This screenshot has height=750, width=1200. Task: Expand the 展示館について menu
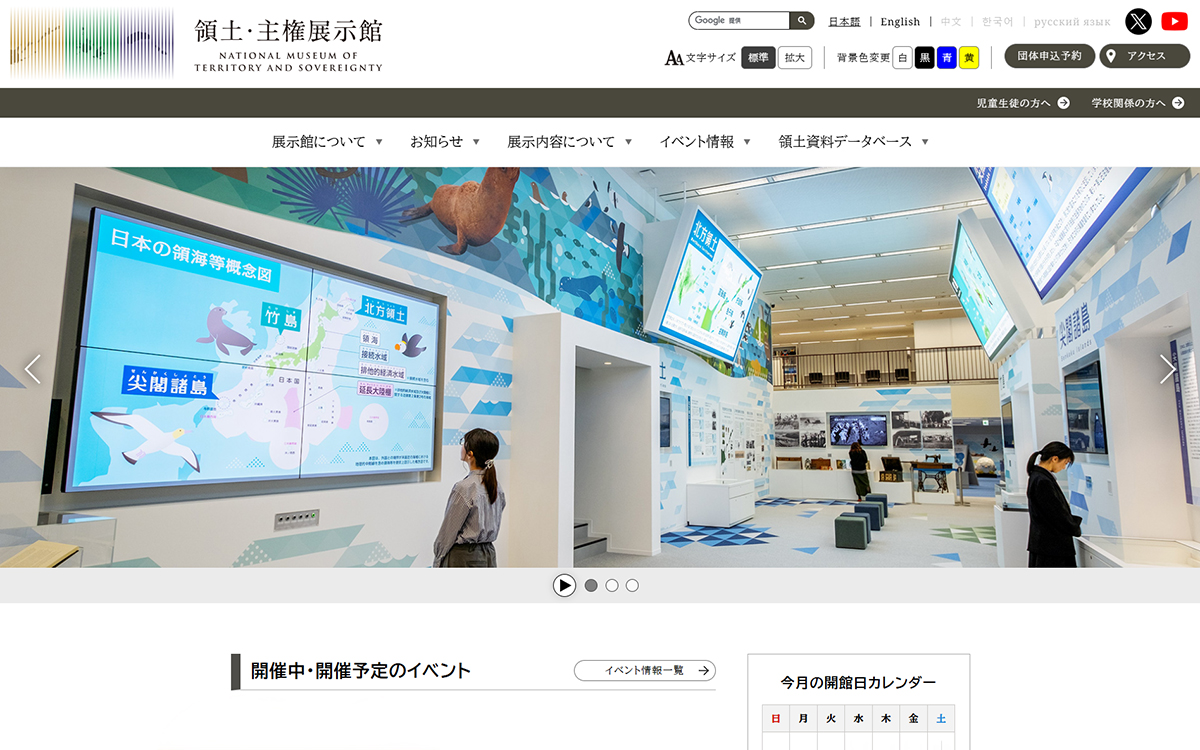click(327, 142)
